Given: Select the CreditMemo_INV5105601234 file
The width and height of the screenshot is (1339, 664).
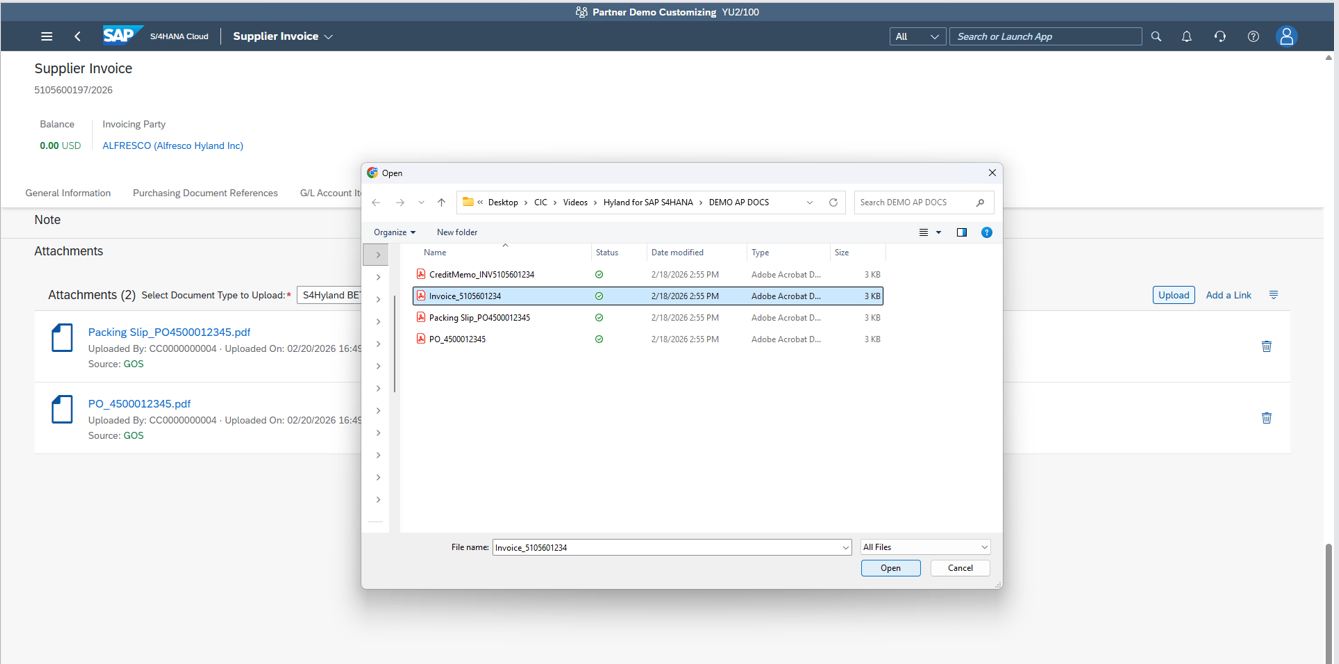Looking at the screenshot, I should tap(648, 274).
